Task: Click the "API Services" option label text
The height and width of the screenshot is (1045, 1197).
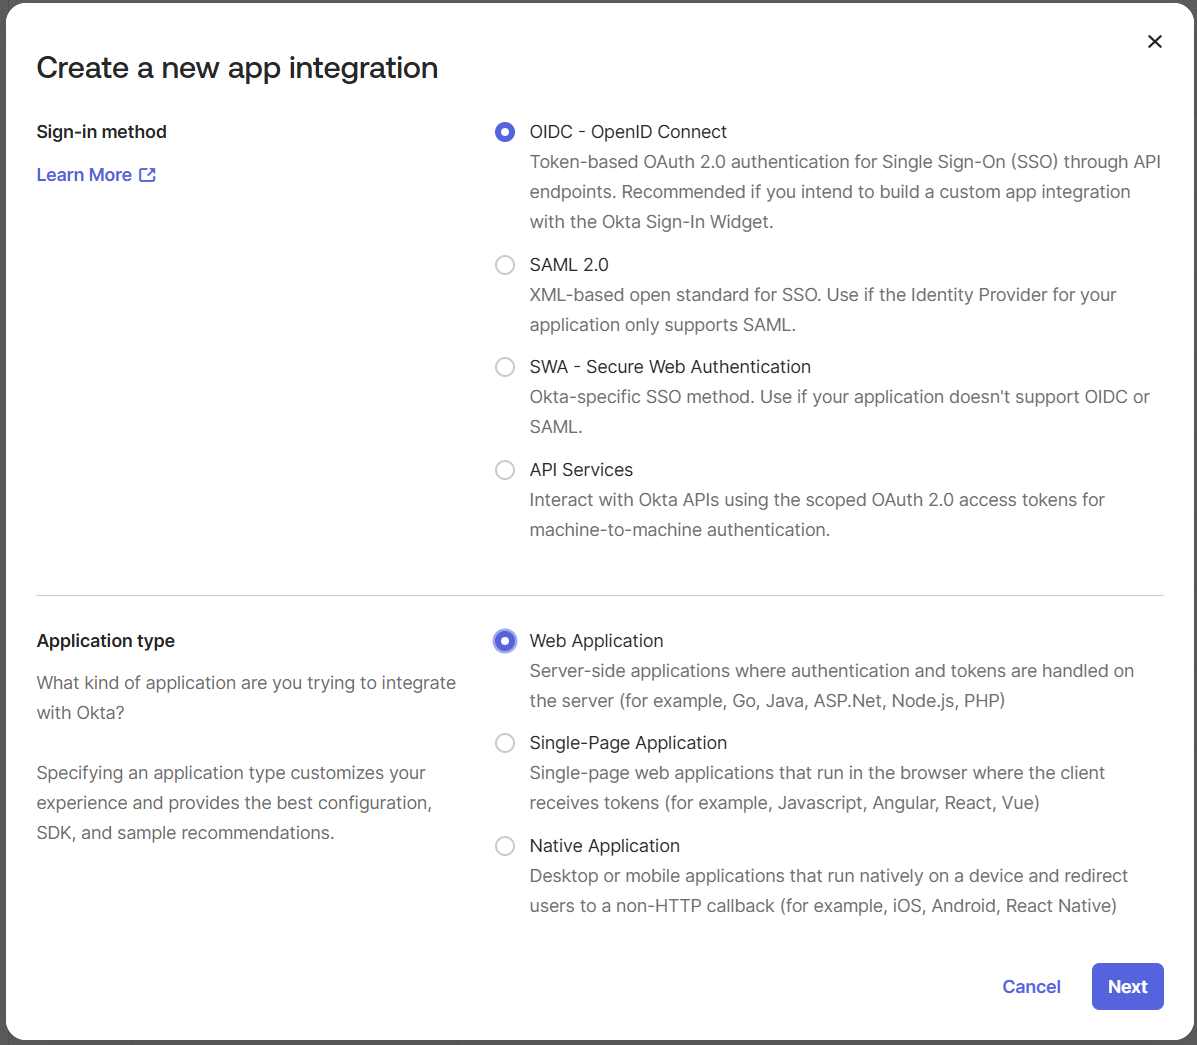Action: (581, 470)
